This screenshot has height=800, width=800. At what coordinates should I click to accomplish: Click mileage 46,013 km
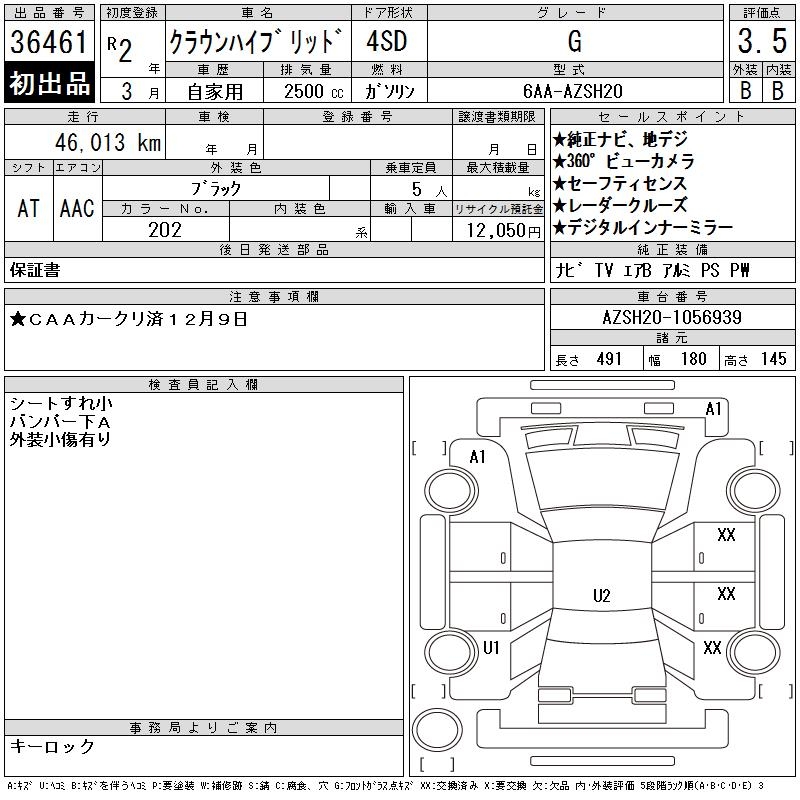108,142
